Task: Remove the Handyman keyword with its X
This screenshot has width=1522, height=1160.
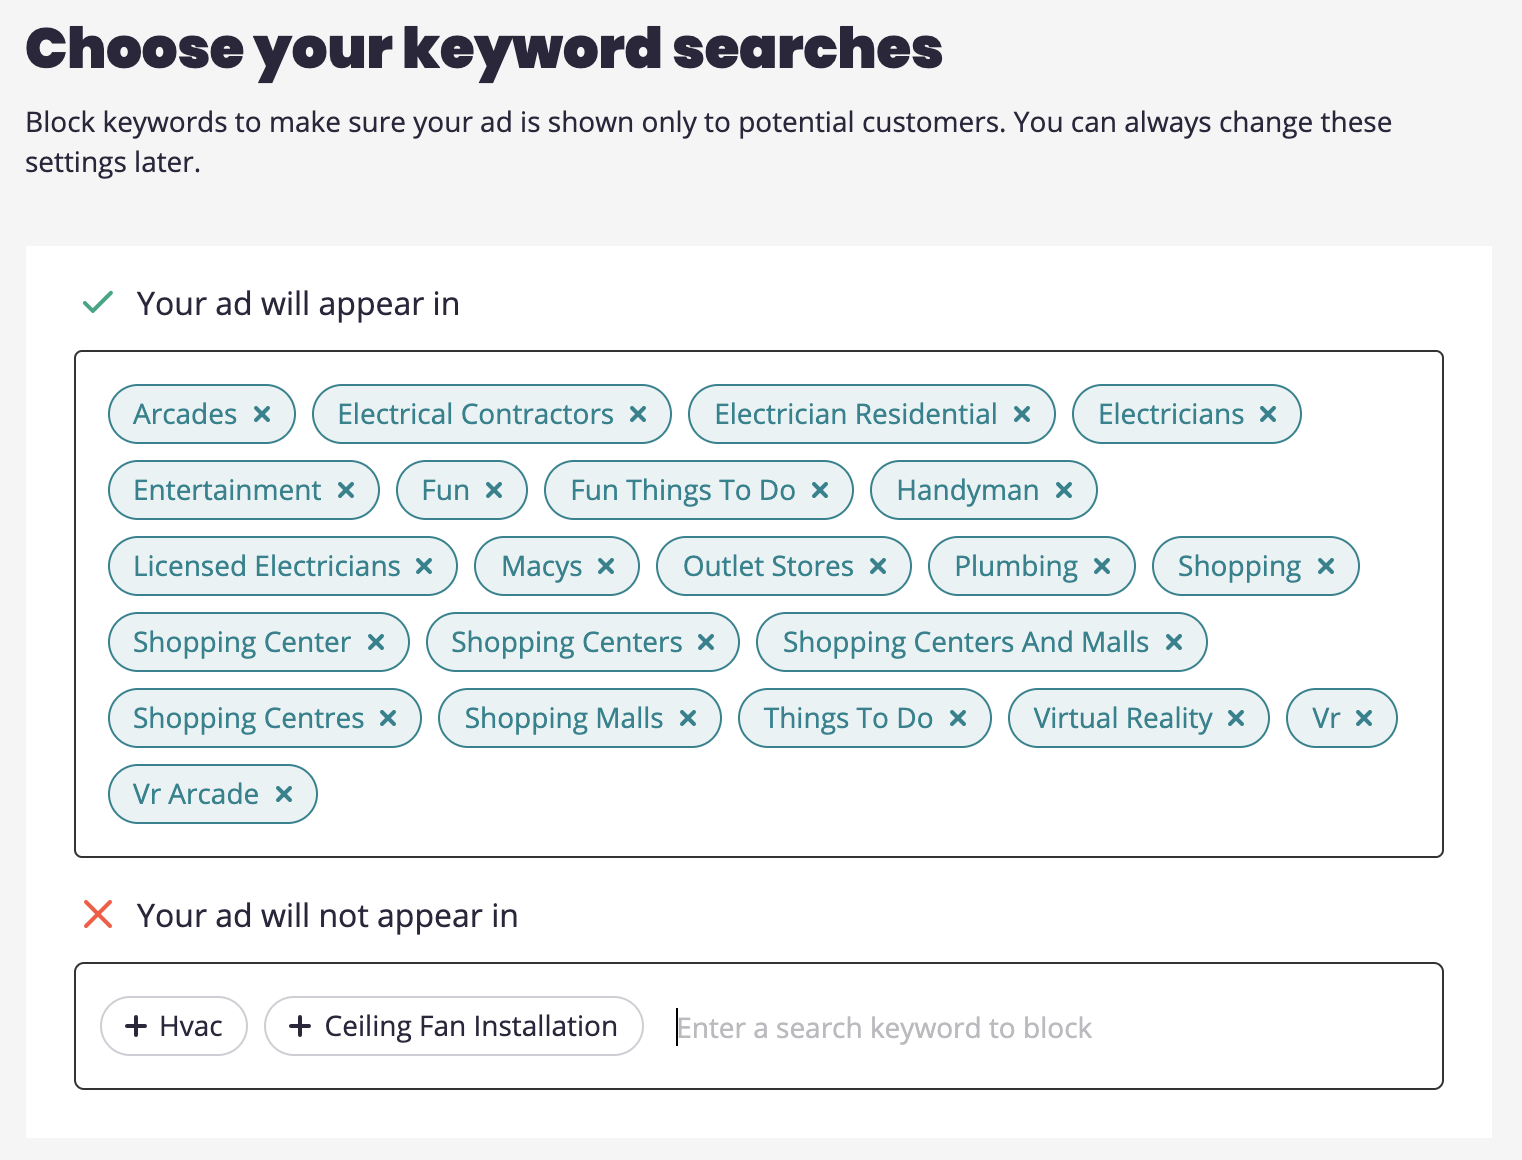Action: pos(1064,490)
